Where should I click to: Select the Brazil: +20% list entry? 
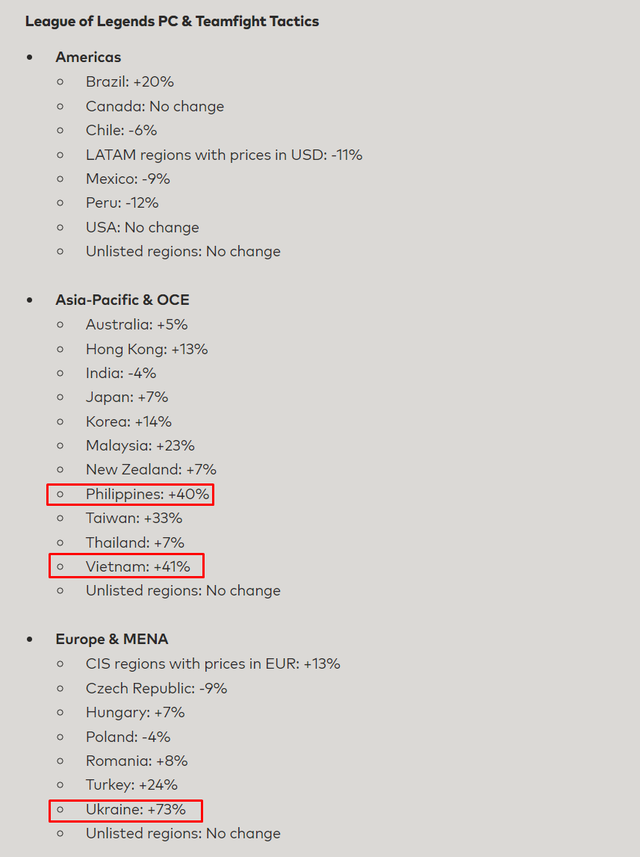(129, 82)
